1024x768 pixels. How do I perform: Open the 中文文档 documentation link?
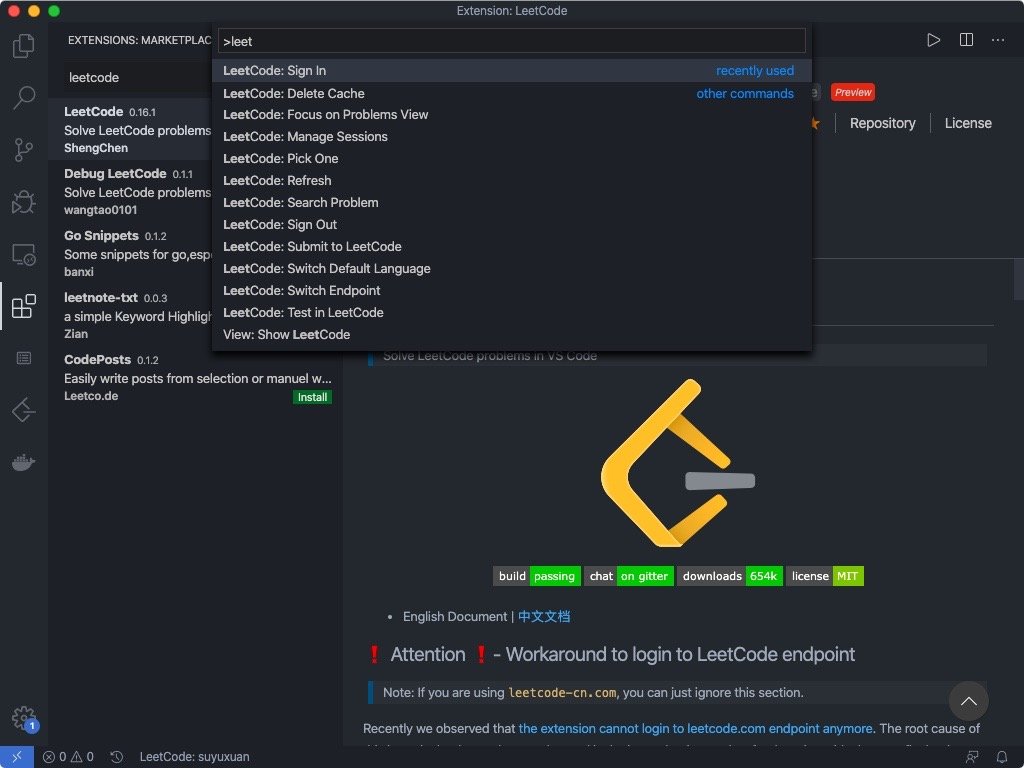544,617
